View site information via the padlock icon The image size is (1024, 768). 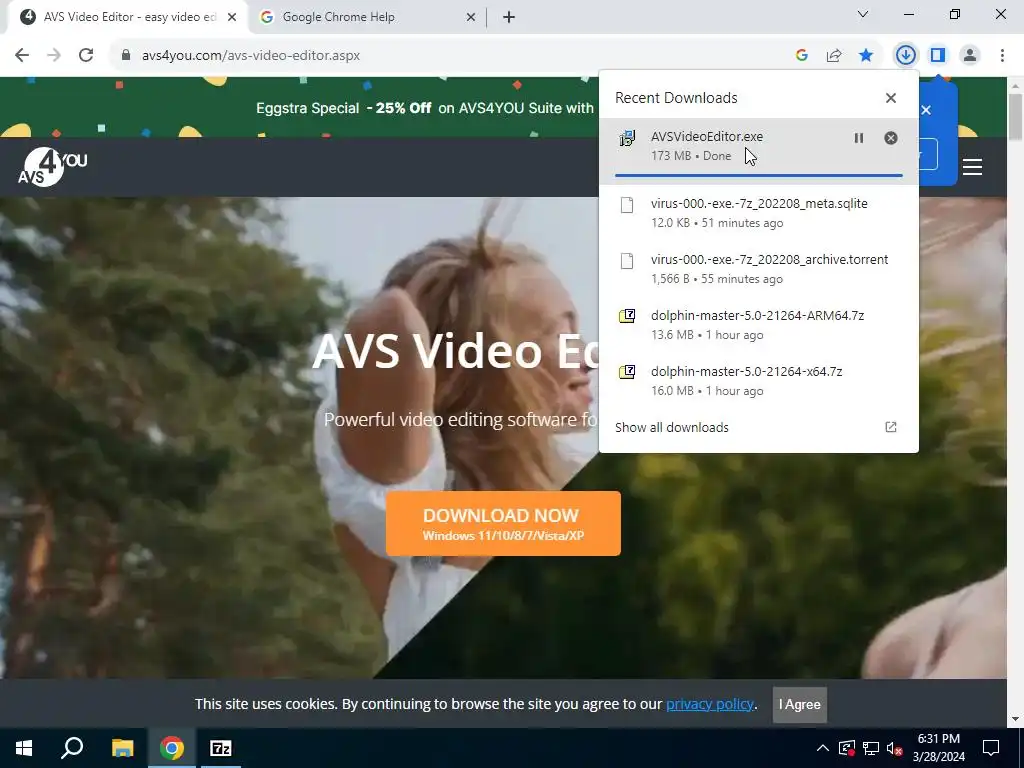tap(126, 56)
